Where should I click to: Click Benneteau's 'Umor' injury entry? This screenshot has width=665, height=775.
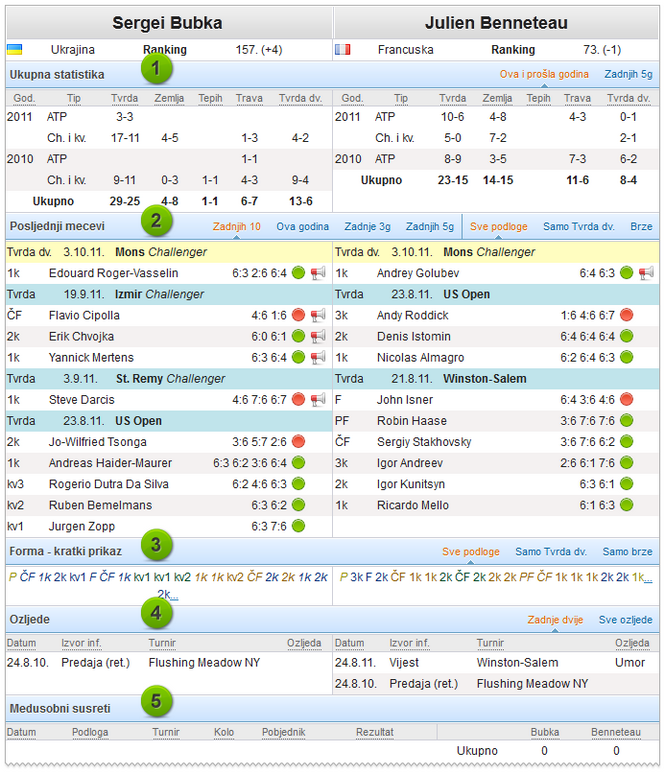coord(630,663)
